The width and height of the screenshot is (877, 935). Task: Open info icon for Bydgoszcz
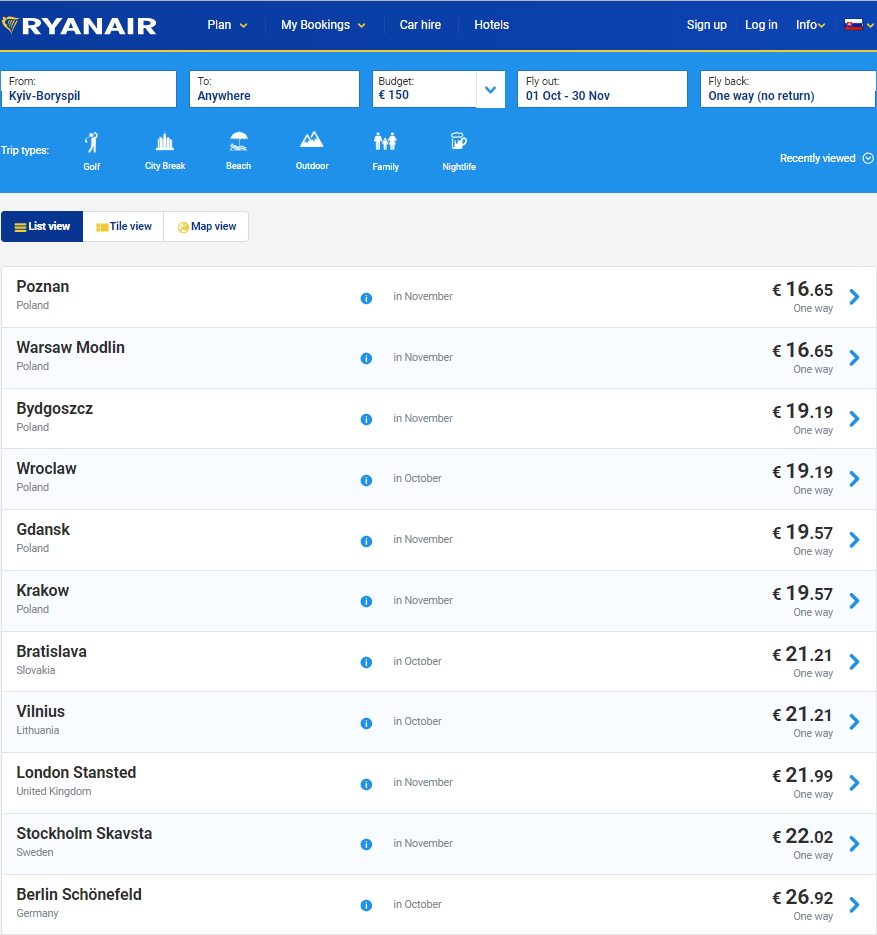pos(367,419)
